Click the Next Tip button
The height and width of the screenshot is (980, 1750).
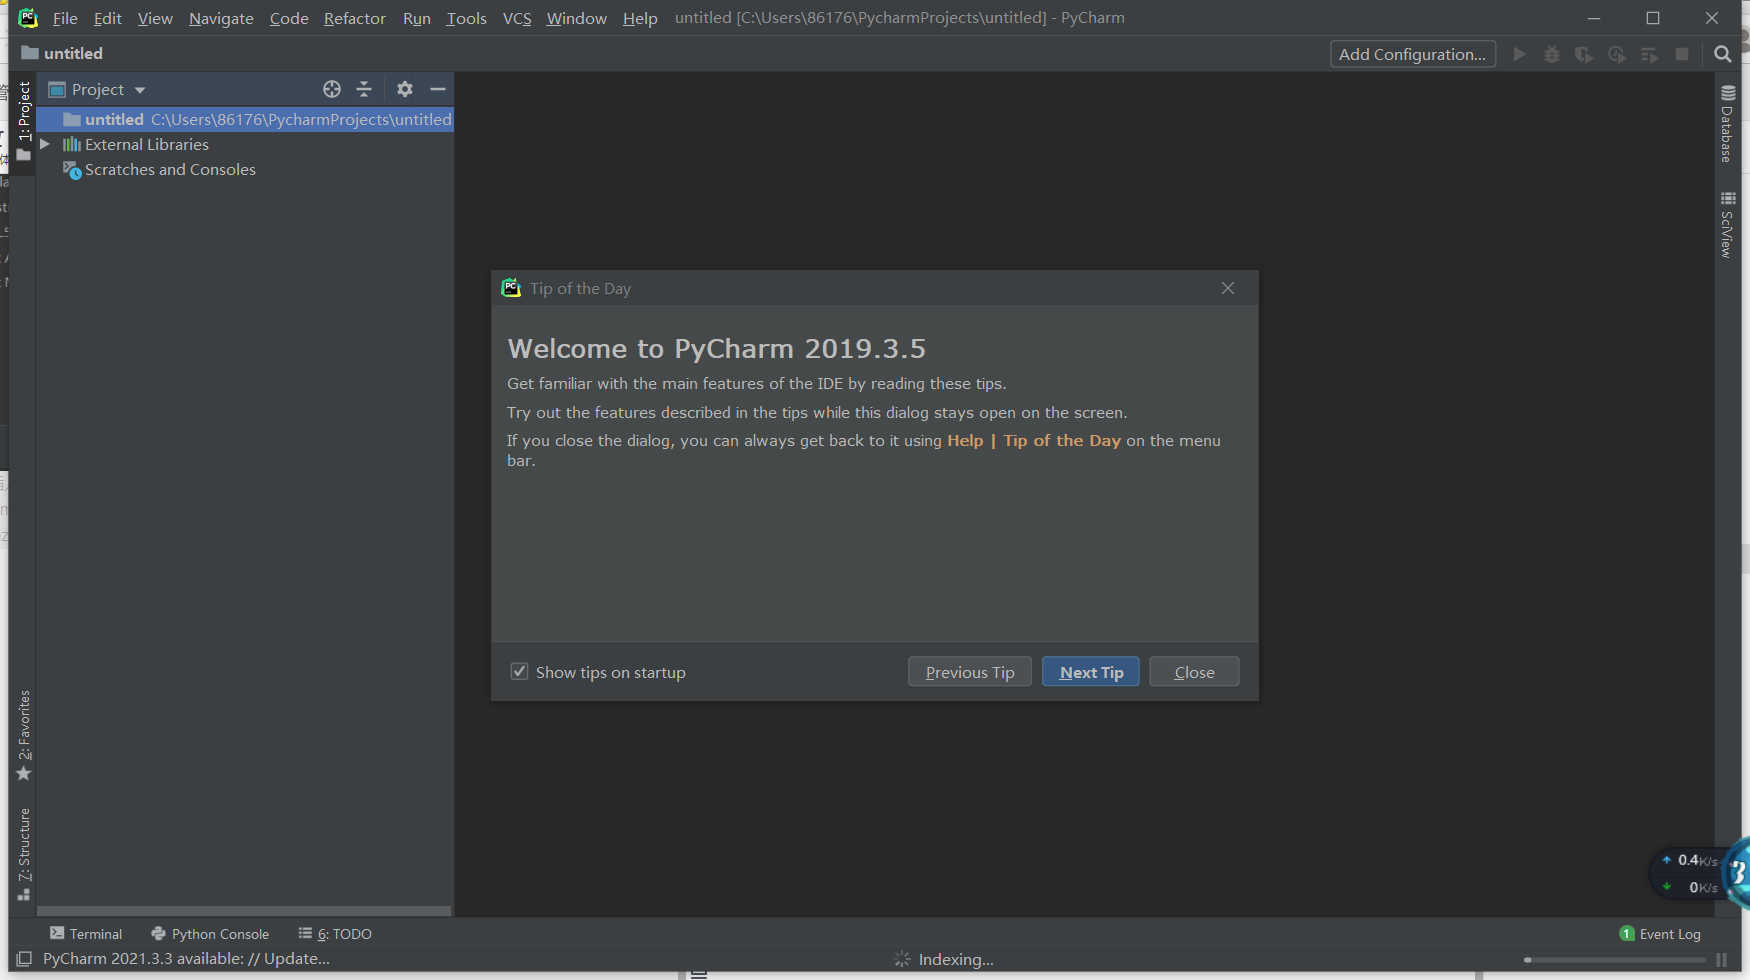pyautogui.click(x=1090, y=672)
